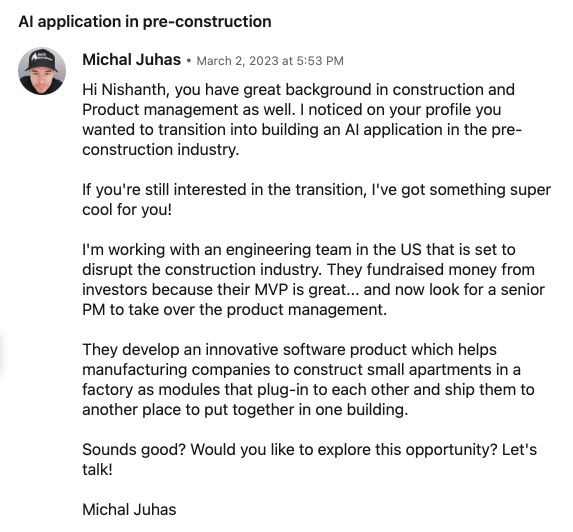Click the line "another place to put together in one building."

[245, 410]
